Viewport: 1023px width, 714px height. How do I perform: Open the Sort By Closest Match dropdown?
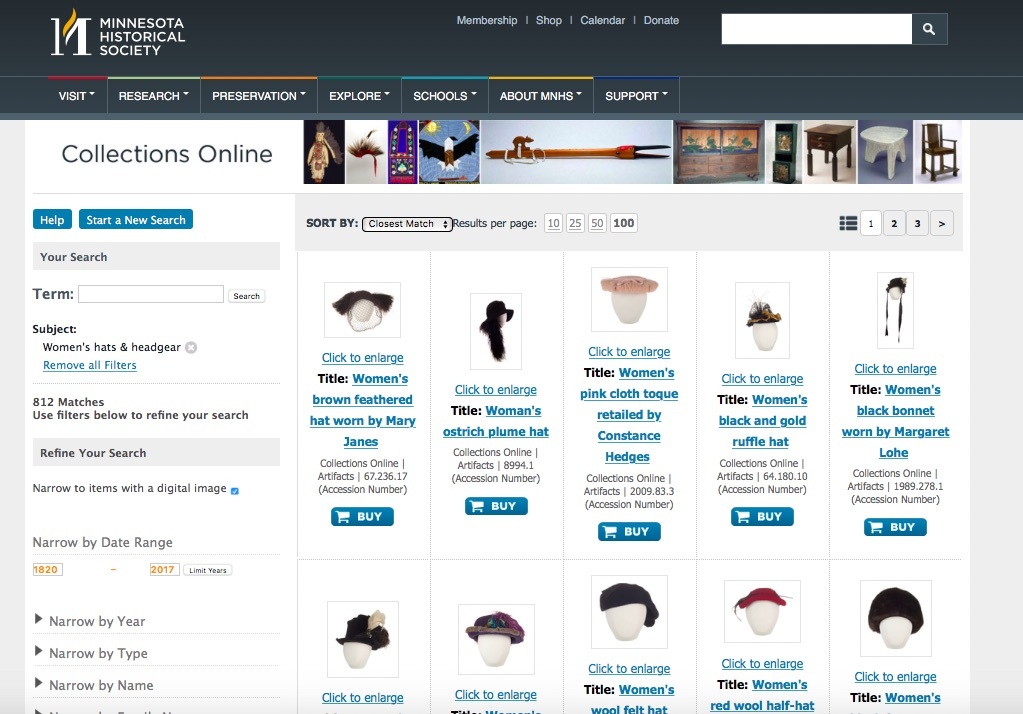click(407, 224)
